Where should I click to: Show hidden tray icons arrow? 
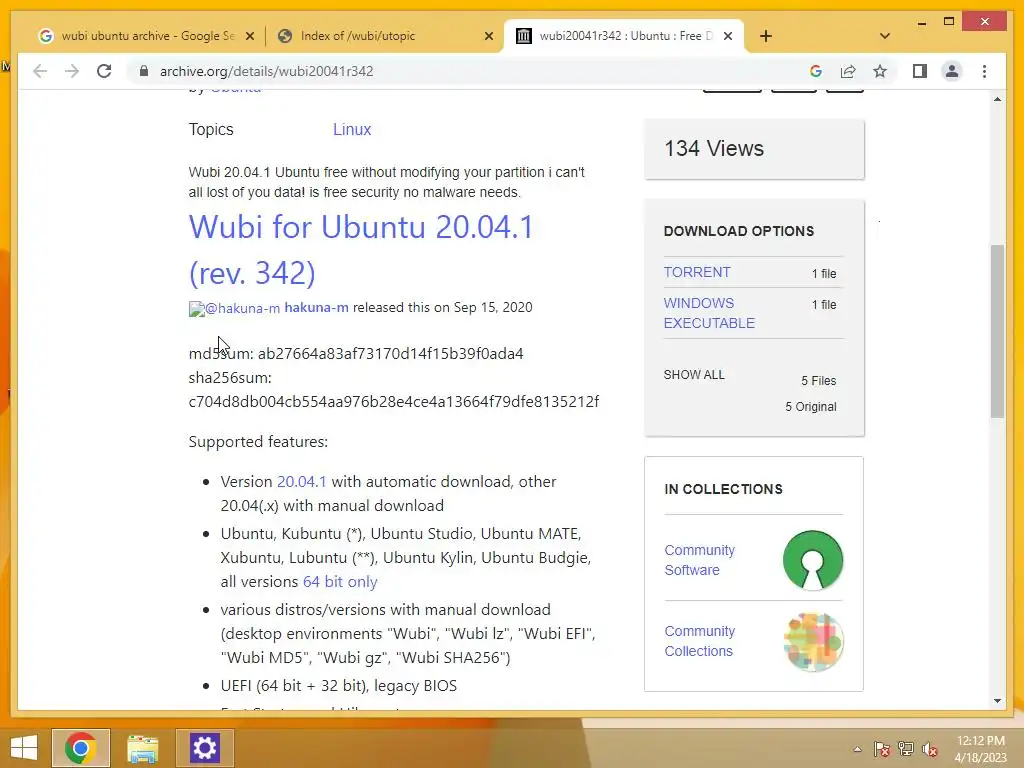point(857,749)
